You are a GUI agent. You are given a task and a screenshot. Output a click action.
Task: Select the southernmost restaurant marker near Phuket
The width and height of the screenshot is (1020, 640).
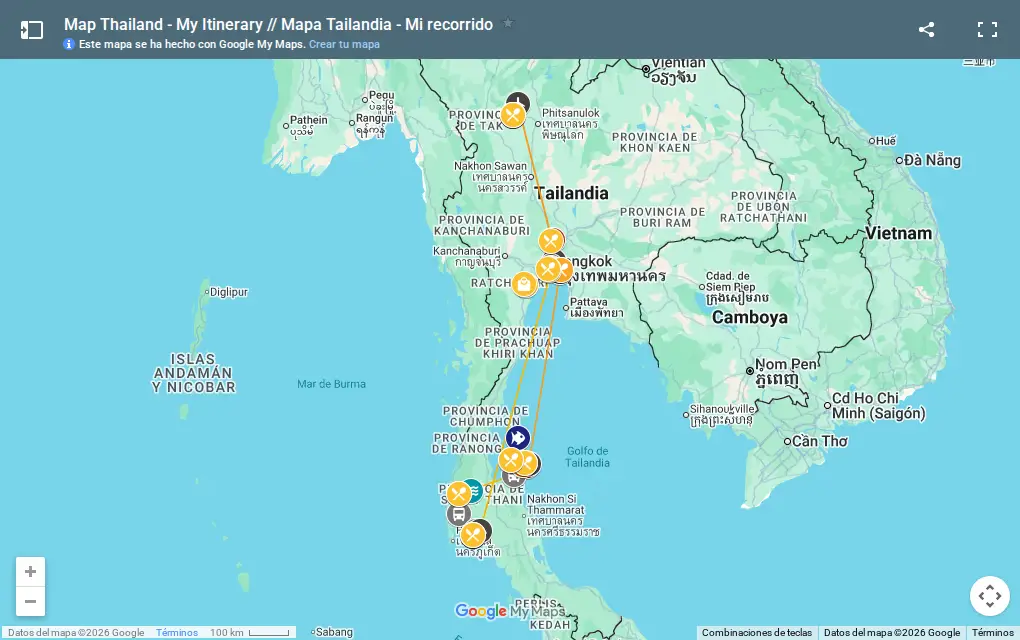coord(473,535)
